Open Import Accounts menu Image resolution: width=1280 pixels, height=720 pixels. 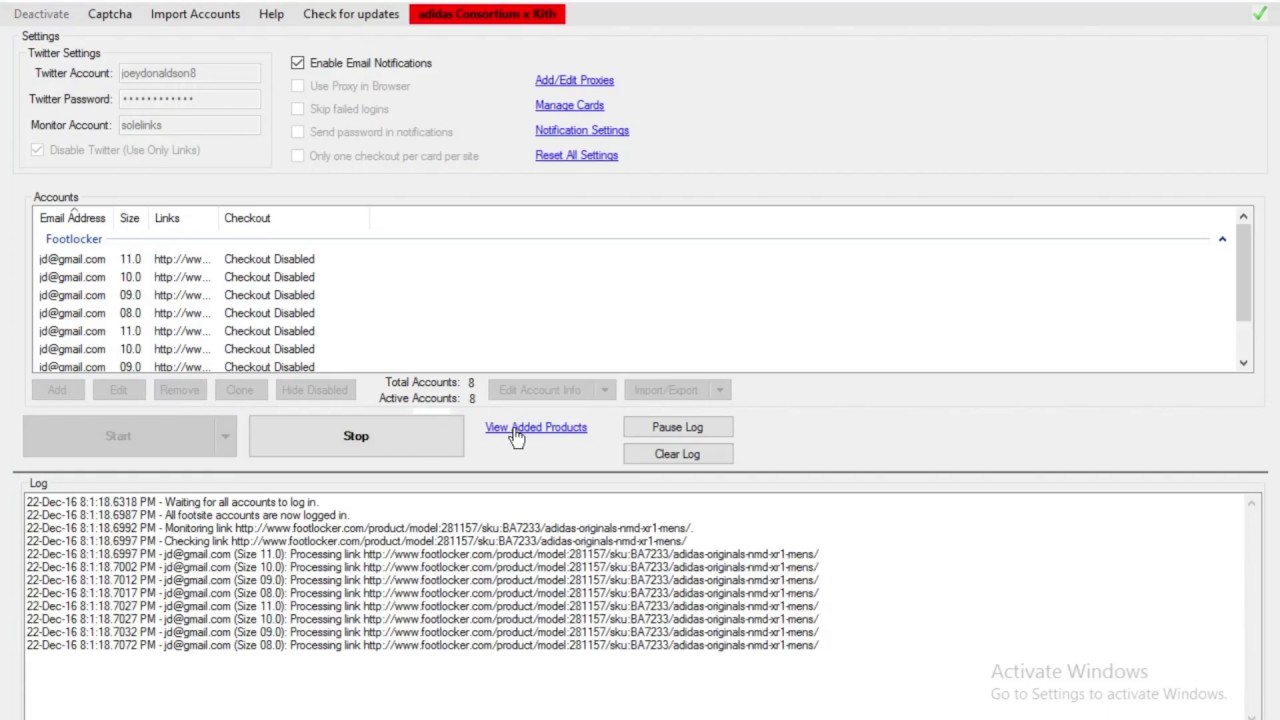point(195,14)
